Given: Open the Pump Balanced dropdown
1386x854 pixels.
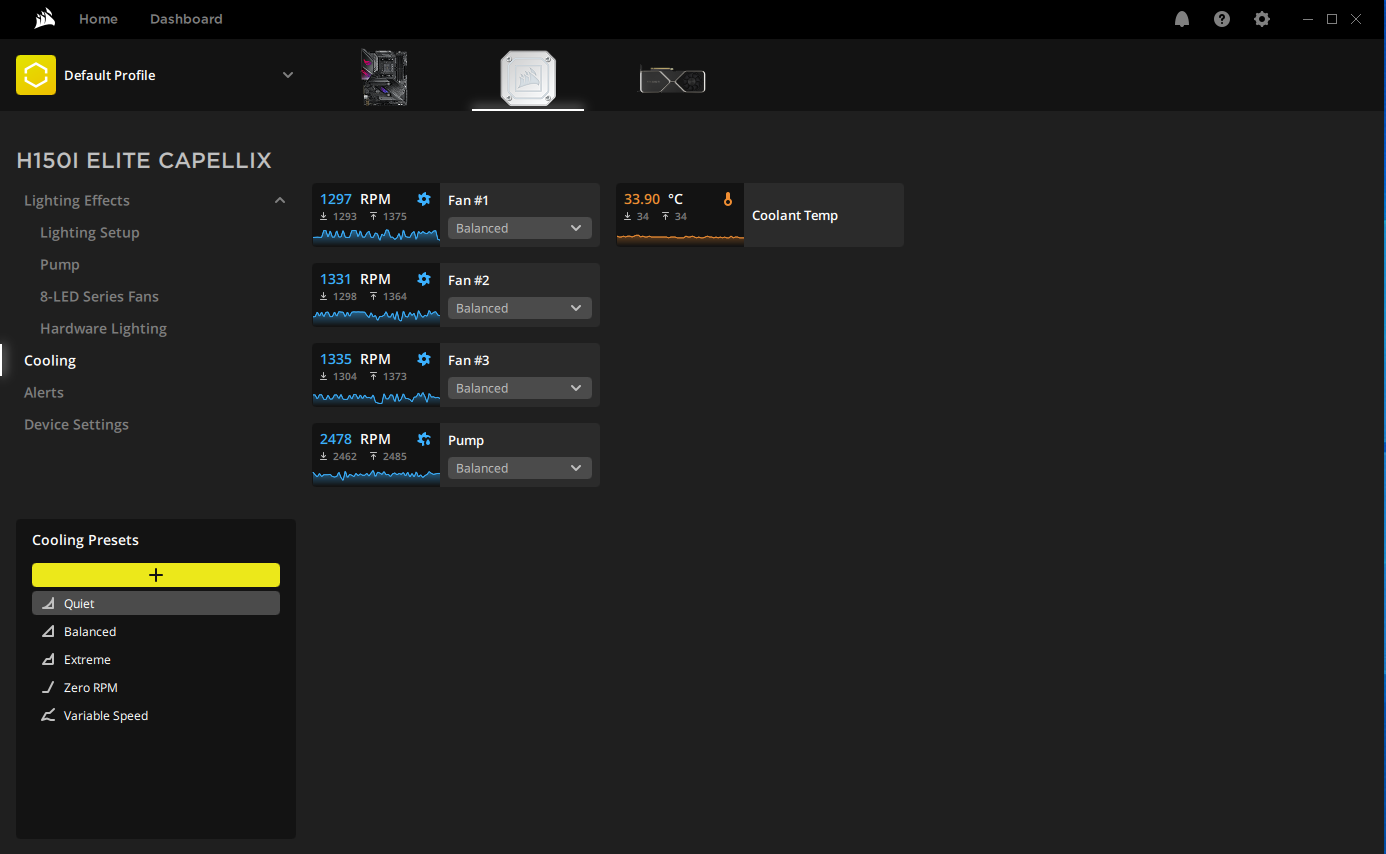Looking at the screenshot, I should tap(520, 468).
